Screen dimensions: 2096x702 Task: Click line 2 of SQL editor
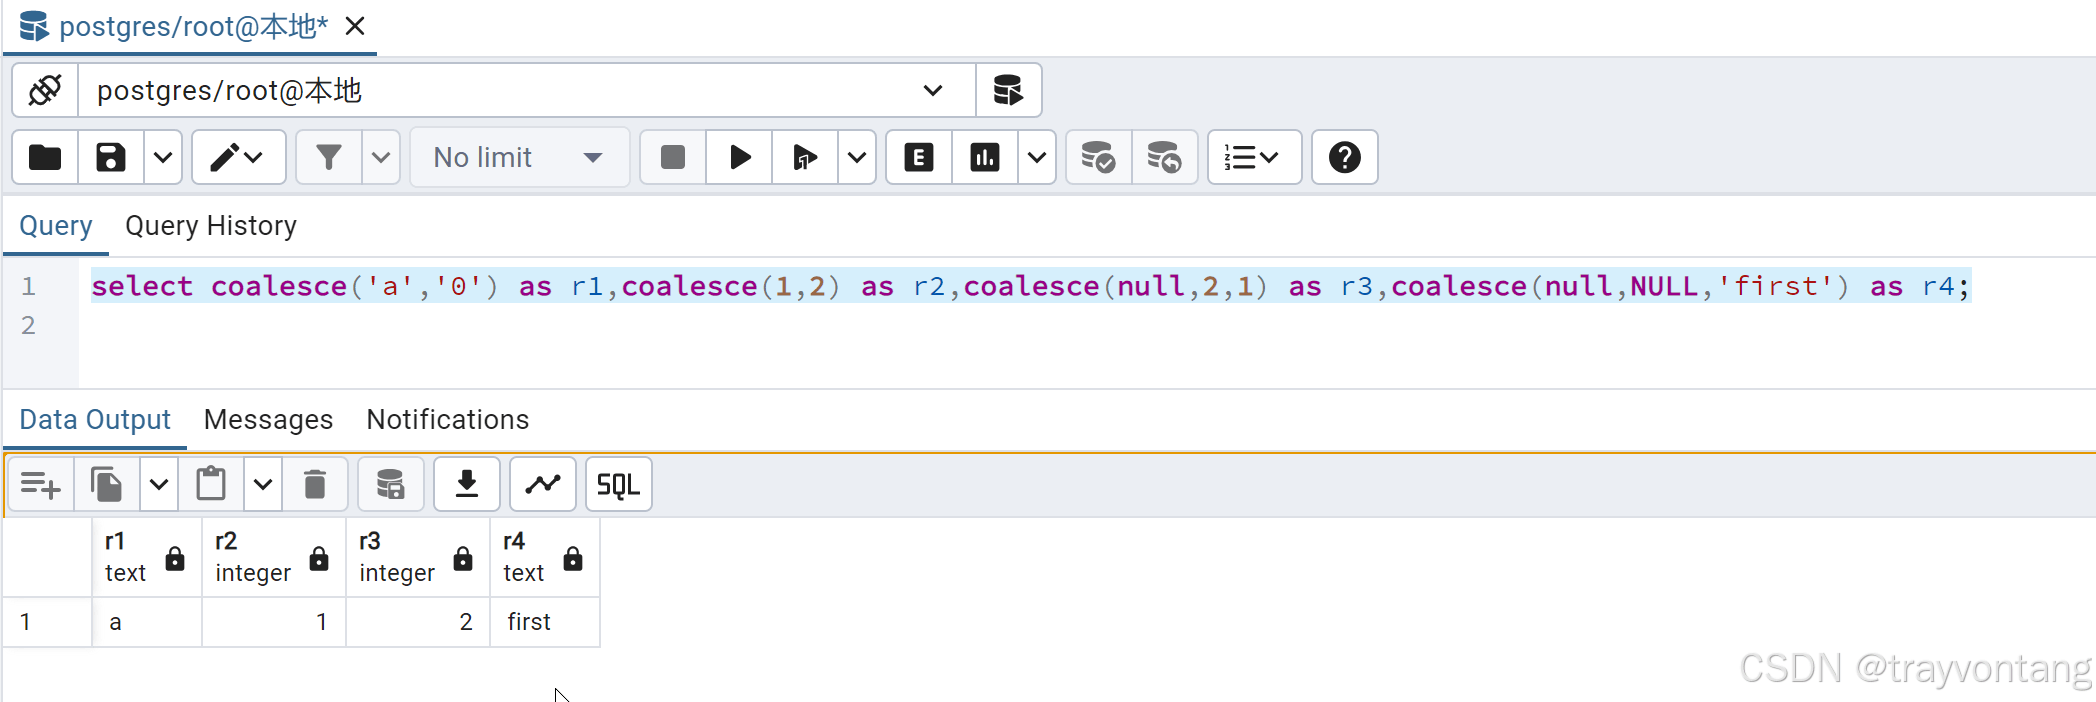tap(1087, 326)
